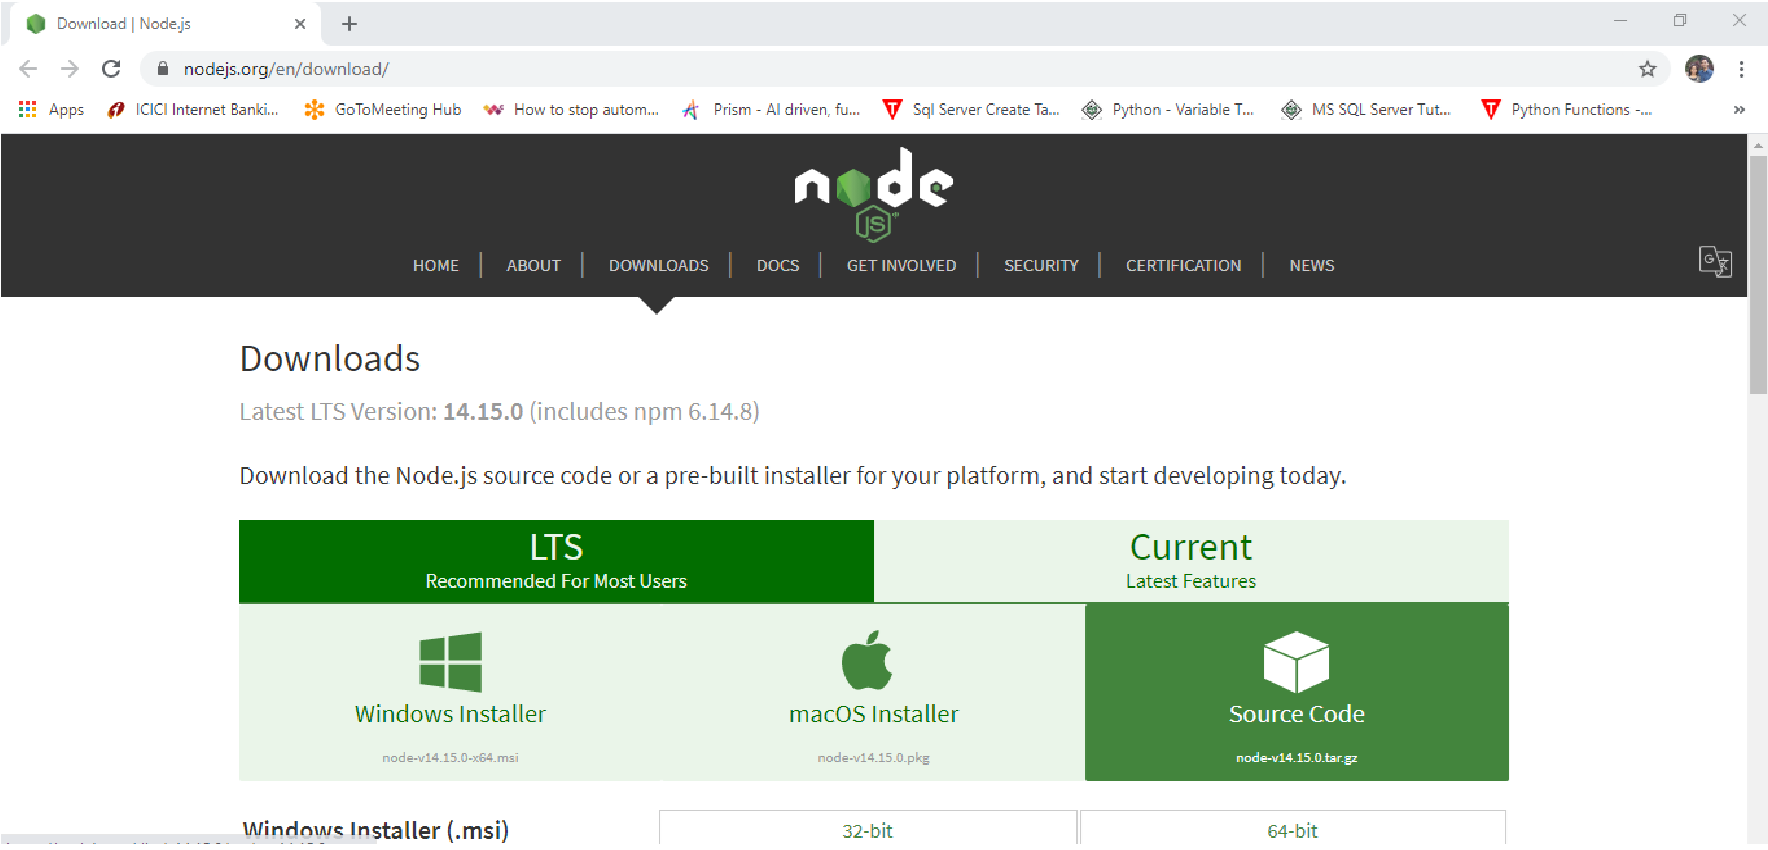Open the ICICI Internet Banking bookmark
1768x850 pixels.
point(193,110)
